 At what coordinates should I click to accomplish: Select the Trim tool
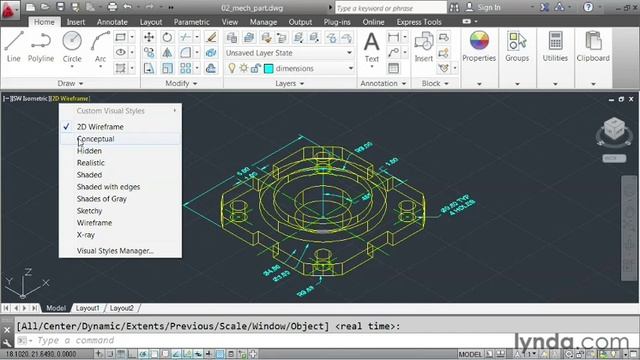(x=185, y=37)
